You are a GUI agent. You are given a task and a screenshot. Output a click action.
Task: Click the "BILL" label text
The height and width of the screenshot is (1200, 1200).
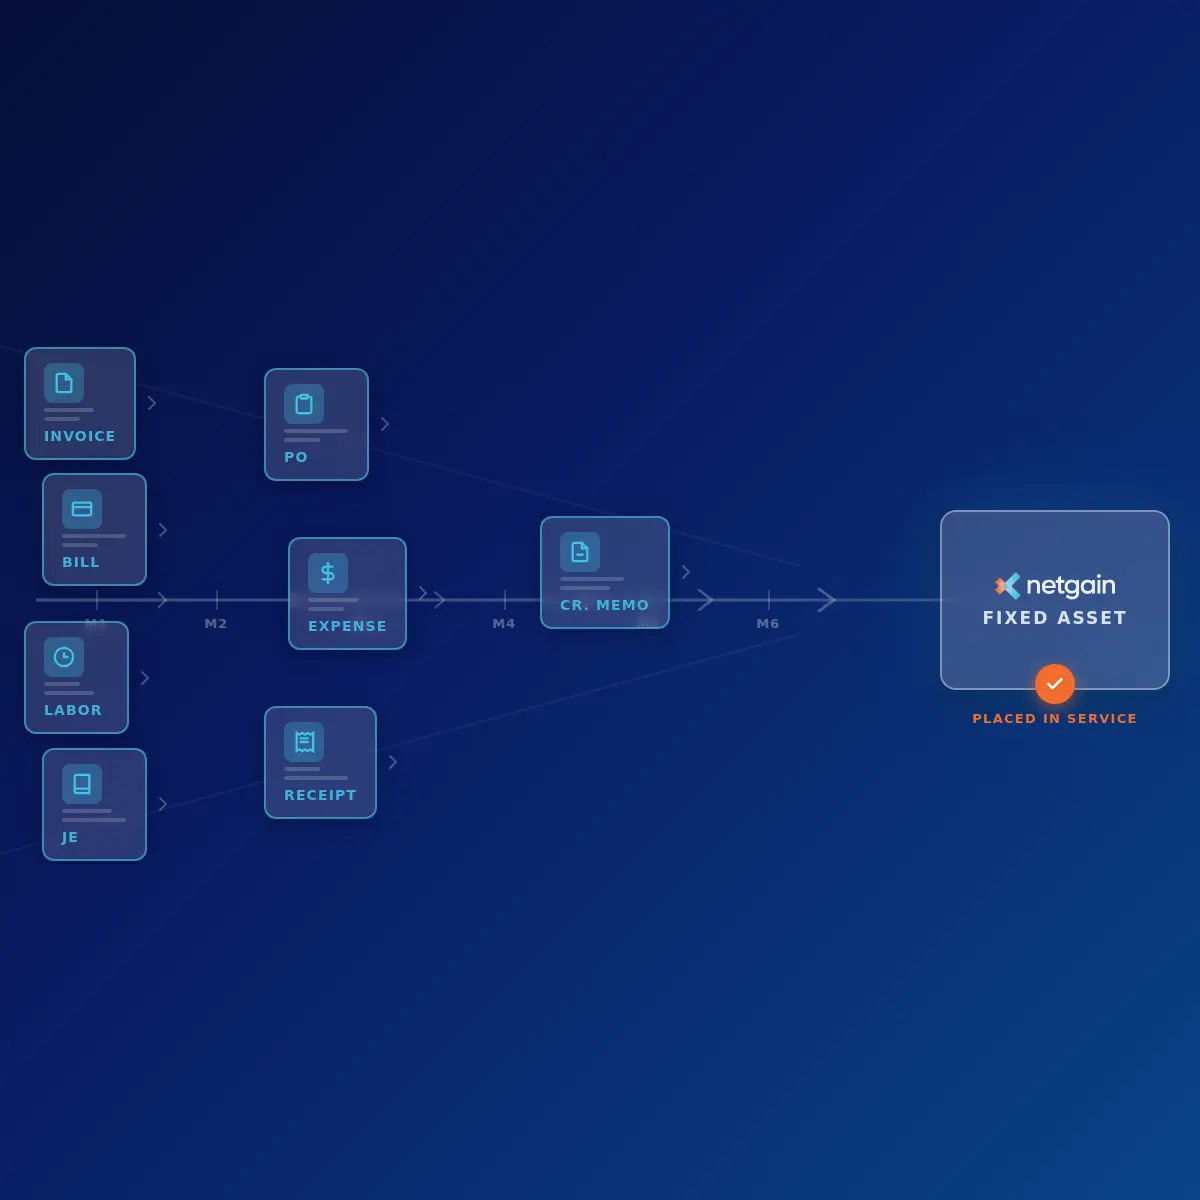(x=81, y=562)
